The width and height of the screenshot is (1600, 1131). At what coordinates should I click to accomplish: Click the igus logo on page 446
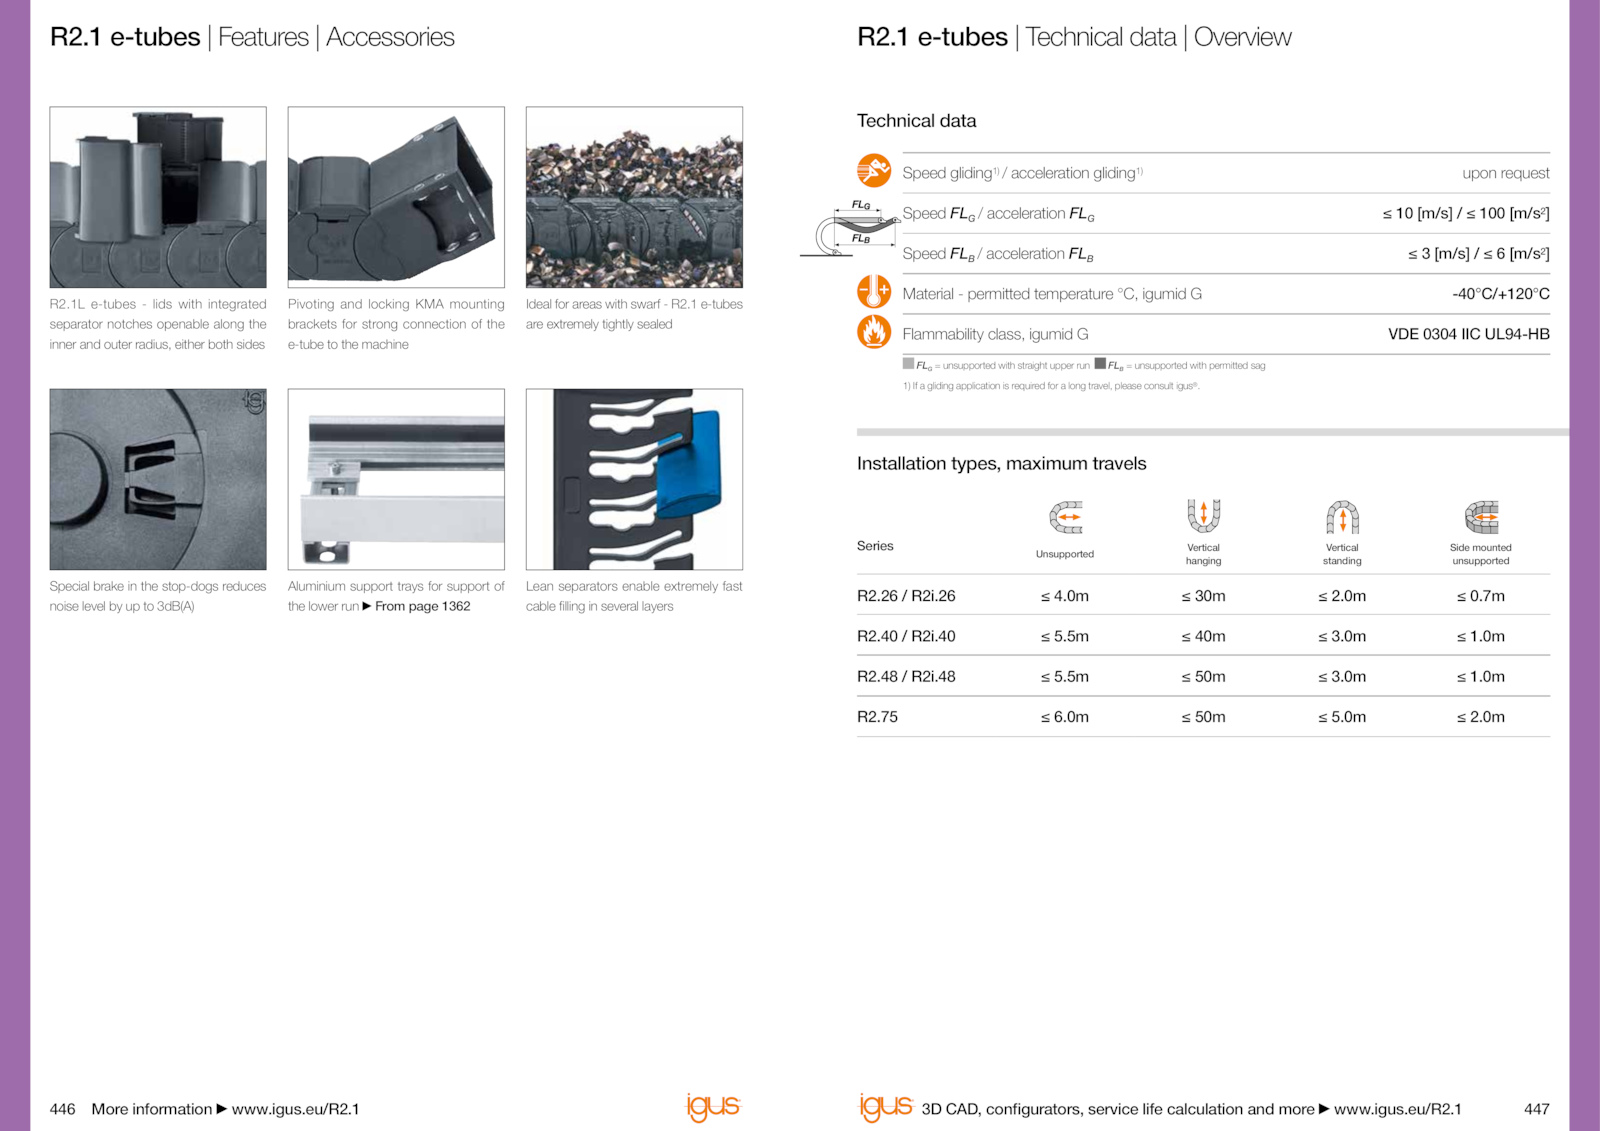click(713, 1106)
